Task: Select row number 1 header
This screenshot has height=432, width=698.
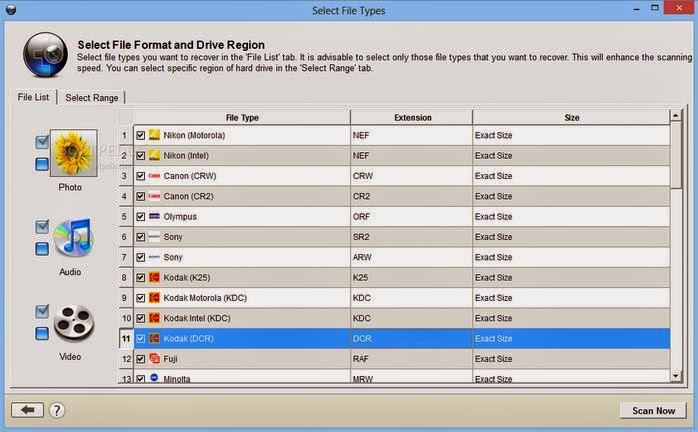Action: [x=126, y=135]
